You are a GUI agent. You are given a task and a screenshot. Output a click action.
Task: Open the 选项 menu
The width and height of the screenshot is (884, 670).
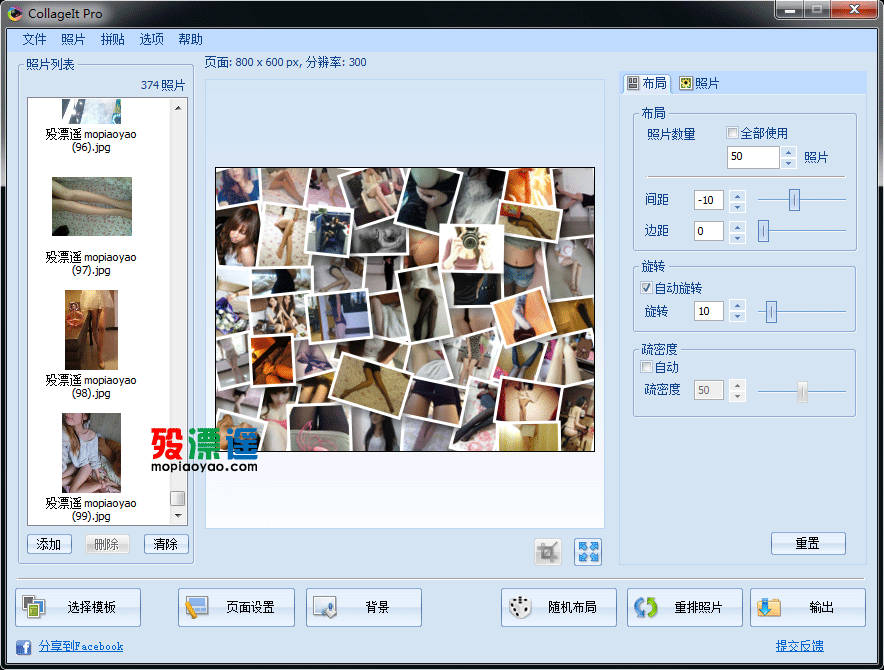pos(151,39)
